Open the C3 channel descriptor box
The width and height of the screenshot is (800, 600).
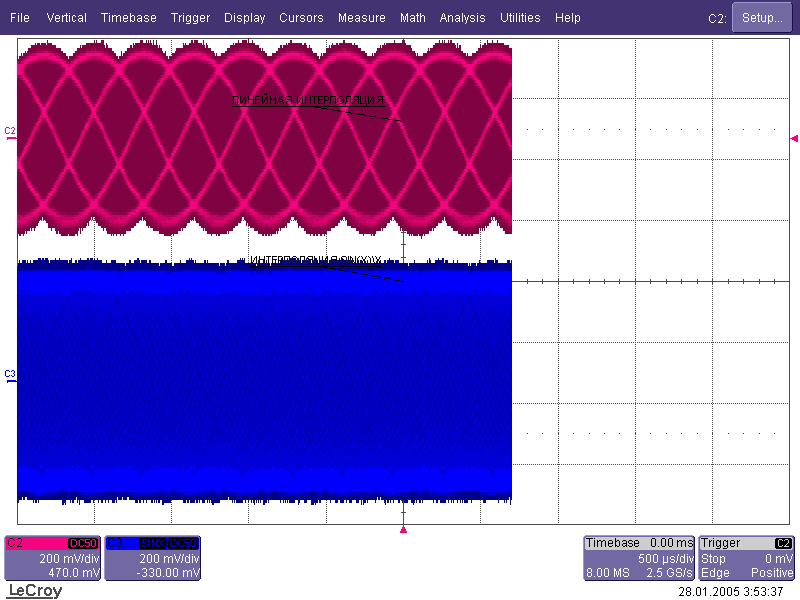[153, 558]
